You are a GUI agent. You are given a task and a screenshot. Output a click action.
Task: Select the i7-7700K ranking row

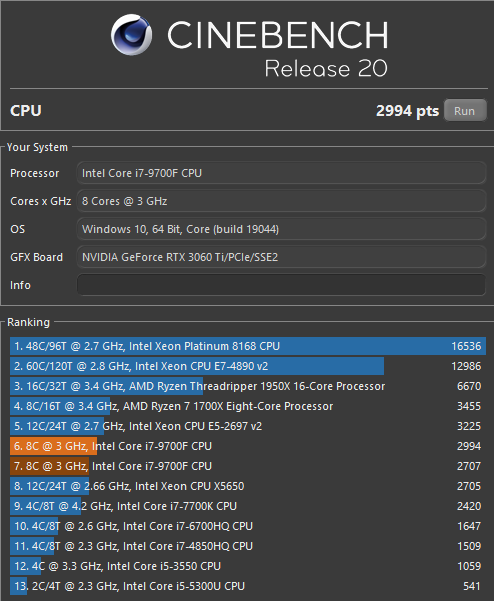[248, 506]
